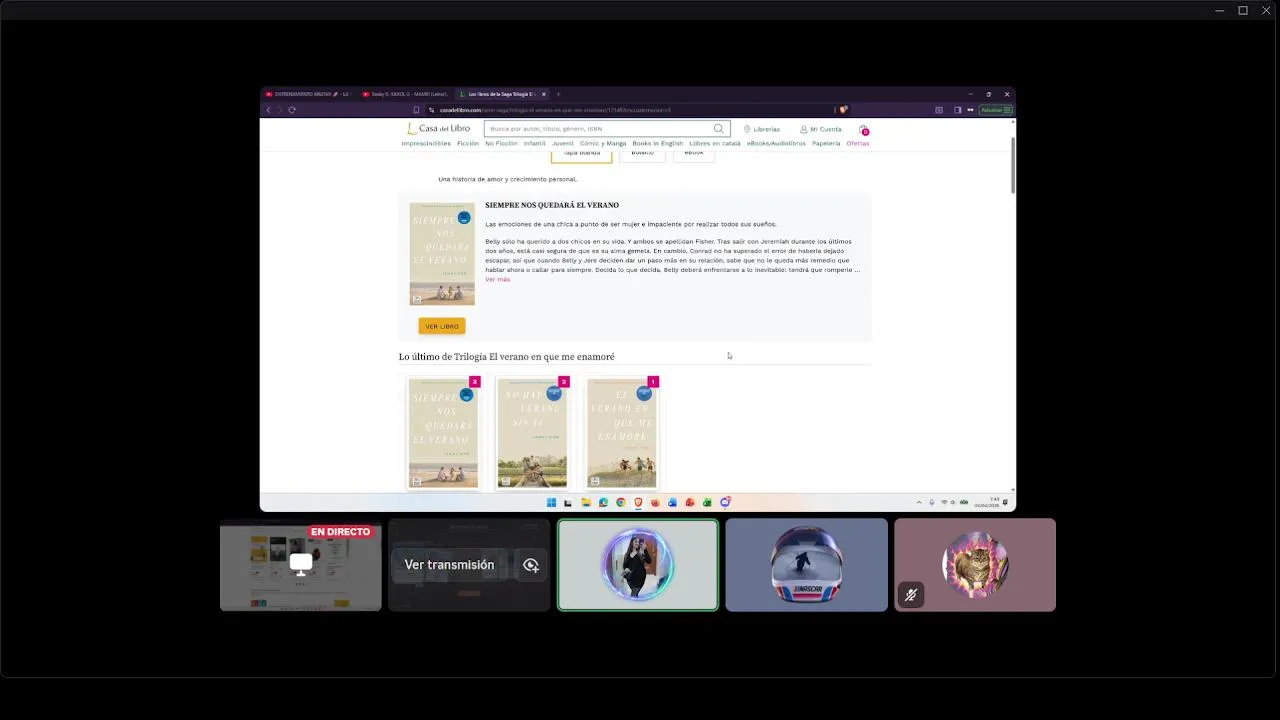Screen dimensions: 1280x720
Task: Select the Tapa blanda format tab
Action: 581,155
